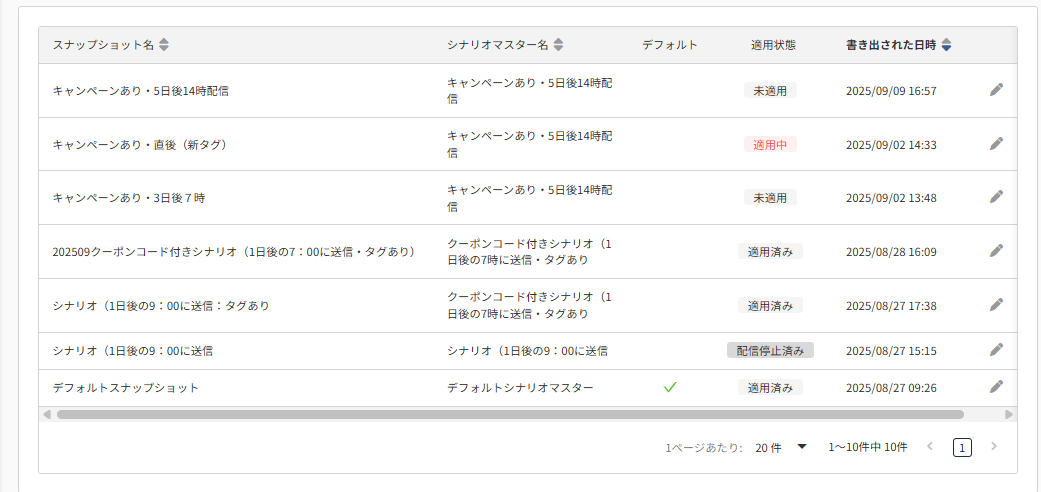
Task: Sort by スナップショット名 column
Action: (164, 45)
